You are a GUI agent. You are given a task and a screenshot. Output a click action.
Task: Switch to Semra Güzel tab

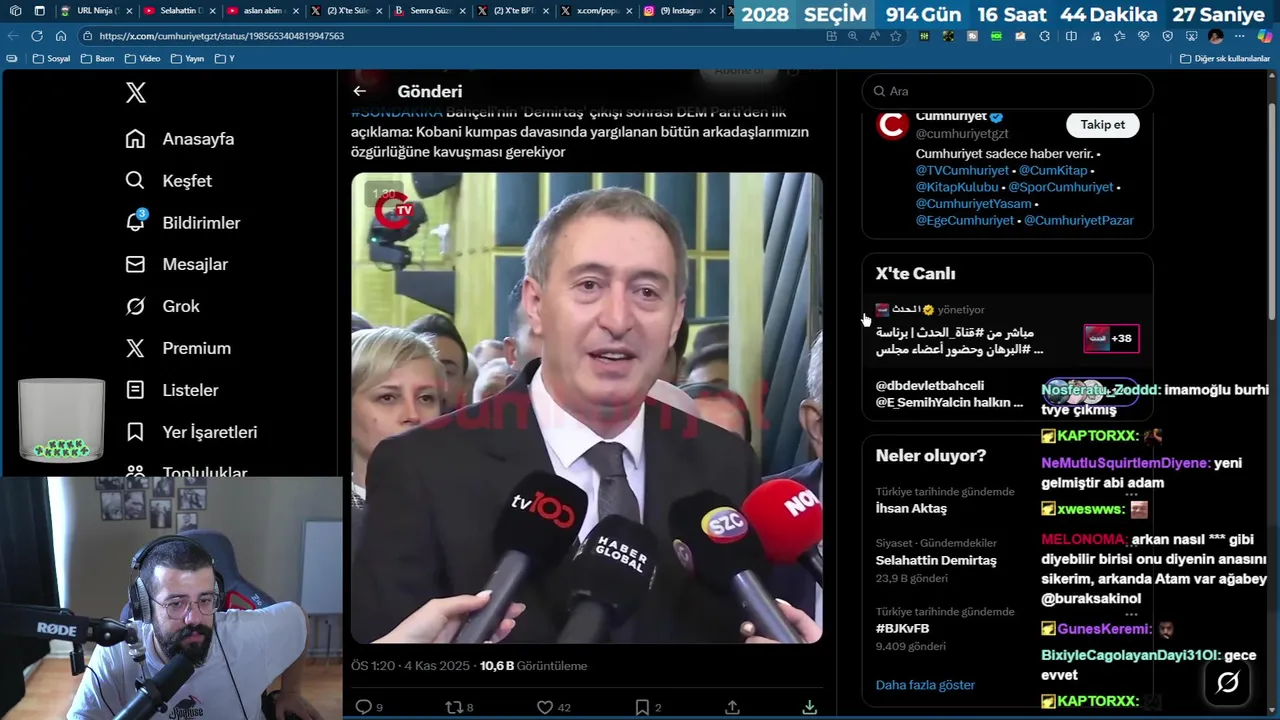coord(430,11)
